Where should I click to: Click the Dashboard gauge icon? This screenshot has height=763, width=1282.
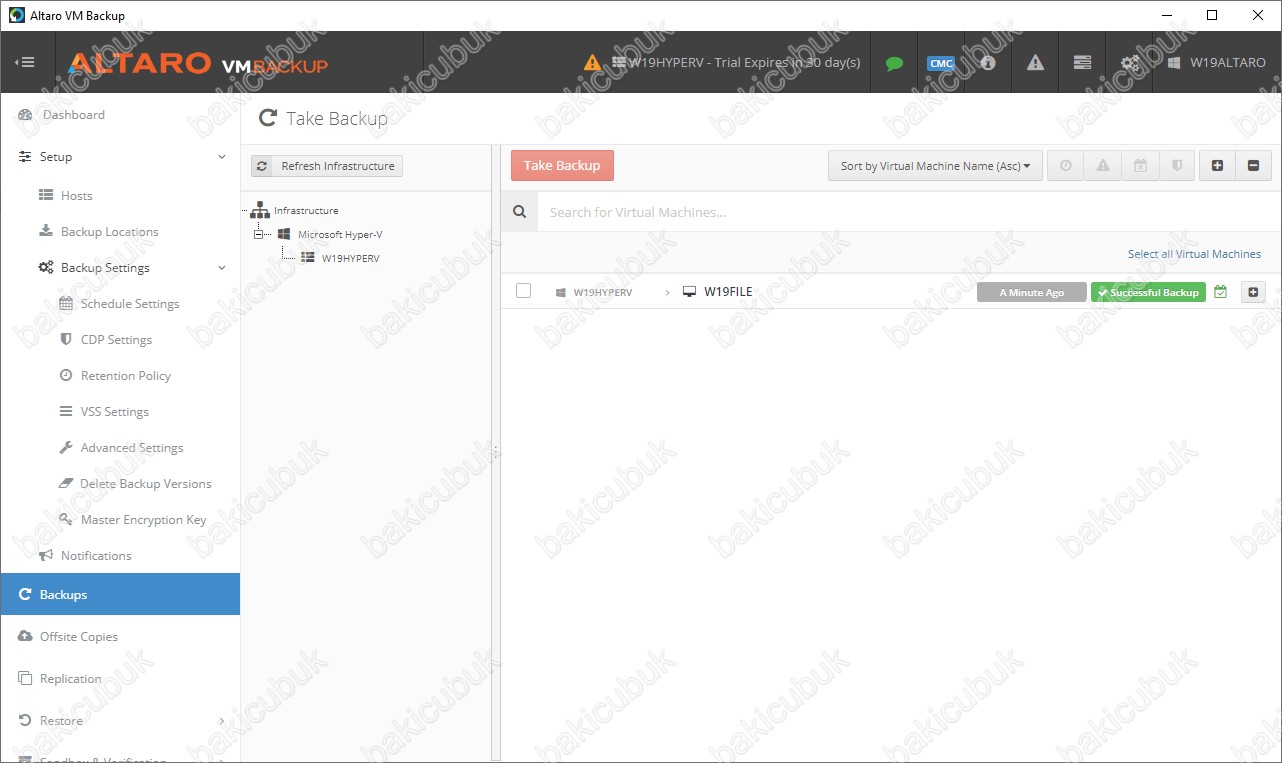[x=26, y=115]
